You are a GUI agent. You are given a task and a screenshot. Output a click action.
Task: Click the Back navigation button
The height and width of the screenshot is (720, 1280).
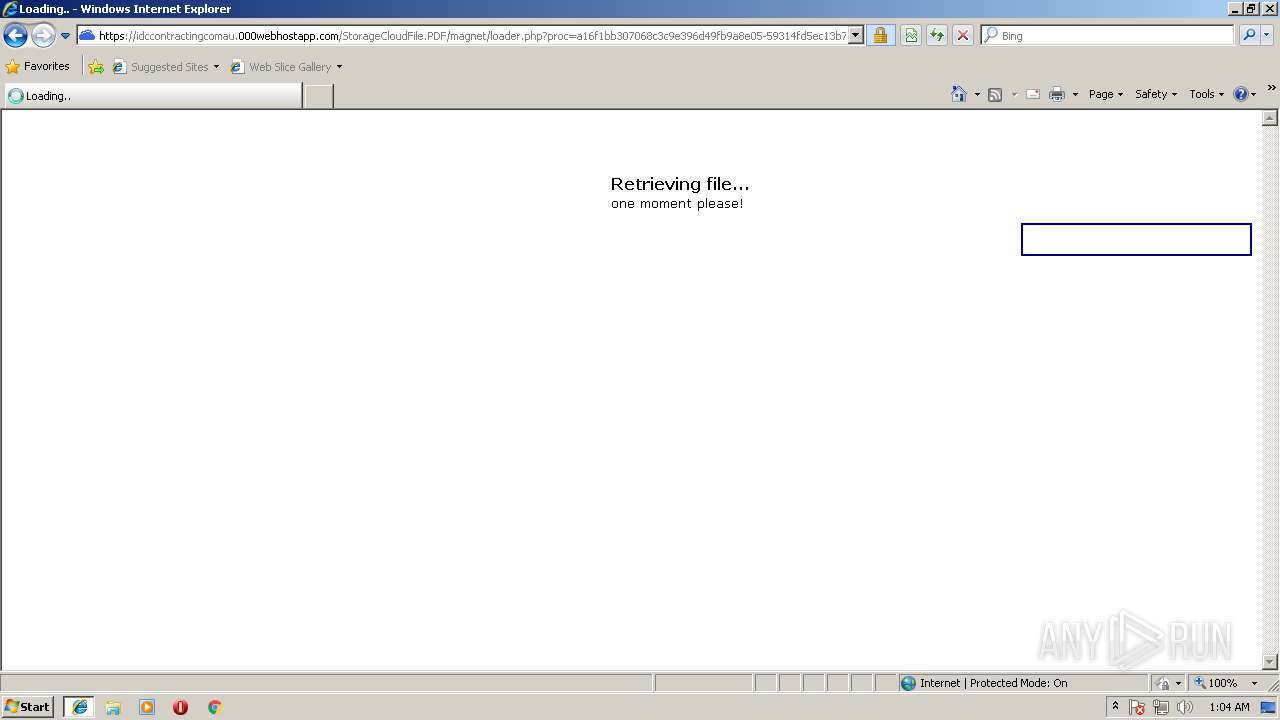[15, 36]
